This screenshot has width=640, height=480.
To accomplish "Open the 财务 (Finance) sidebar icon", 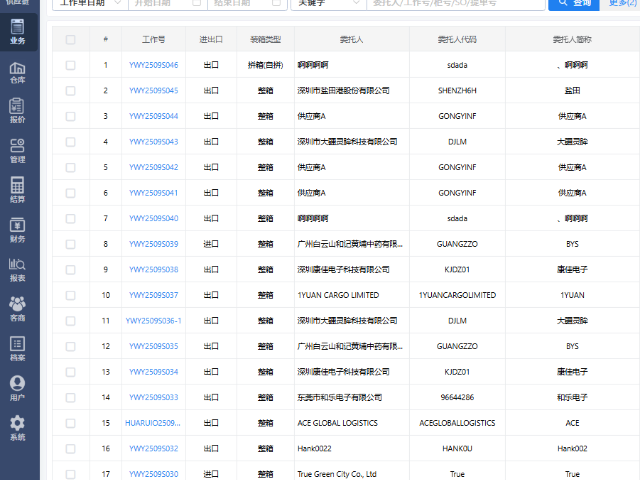I will point(18,230).
